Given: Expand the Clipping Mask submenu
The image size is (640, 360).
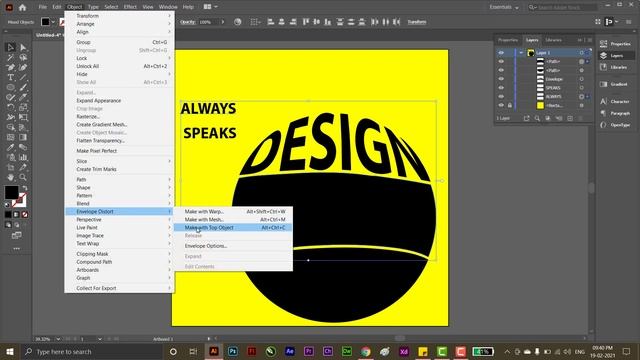Looking at the screenshot, I should click(x=120, y=254).
